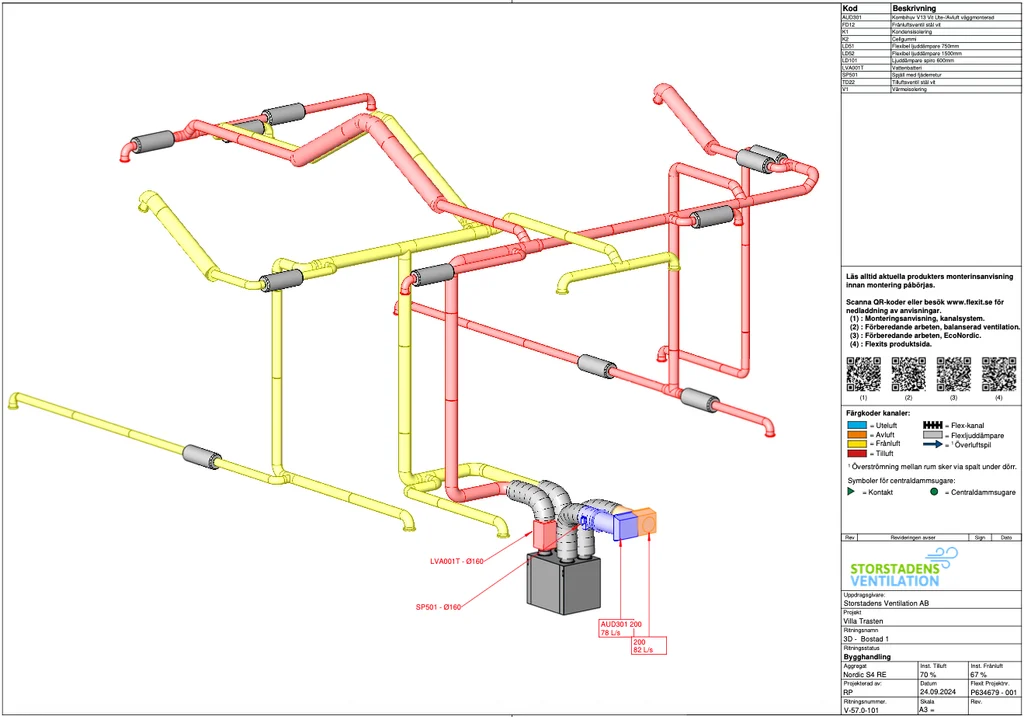This screenshot has width=1024, height=717.
Task: Click the Överluftspil arrow symbol
Action: coord(933,444)
